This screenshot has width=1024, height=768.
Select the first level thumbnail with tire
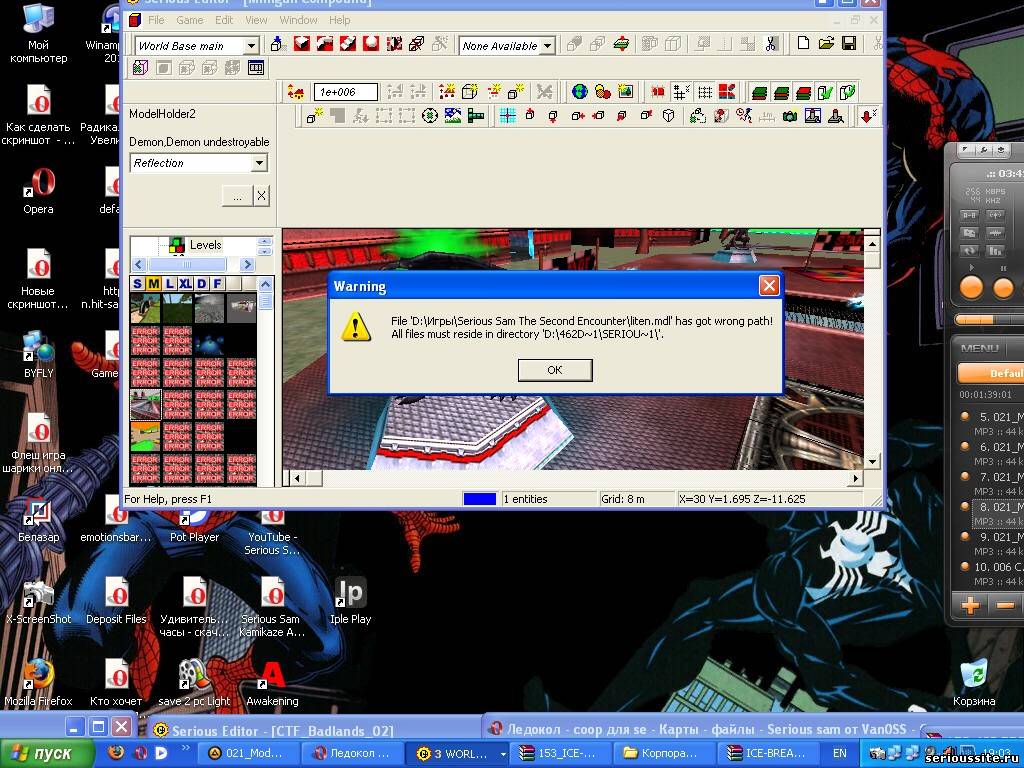pyautogui.click(x=146, y=308)
